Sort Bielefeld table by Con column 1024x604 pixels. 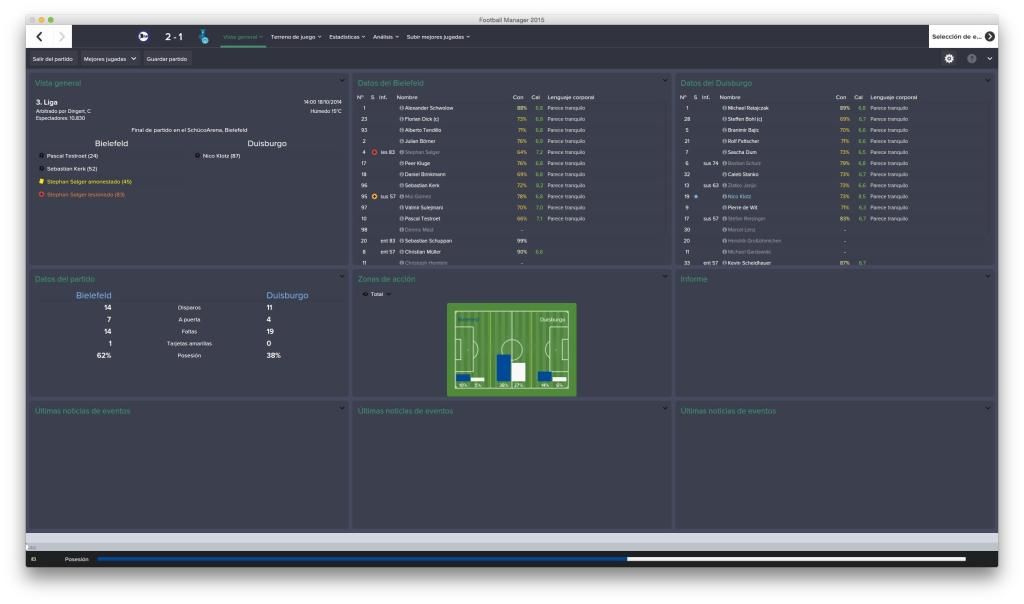coord(518,97)
